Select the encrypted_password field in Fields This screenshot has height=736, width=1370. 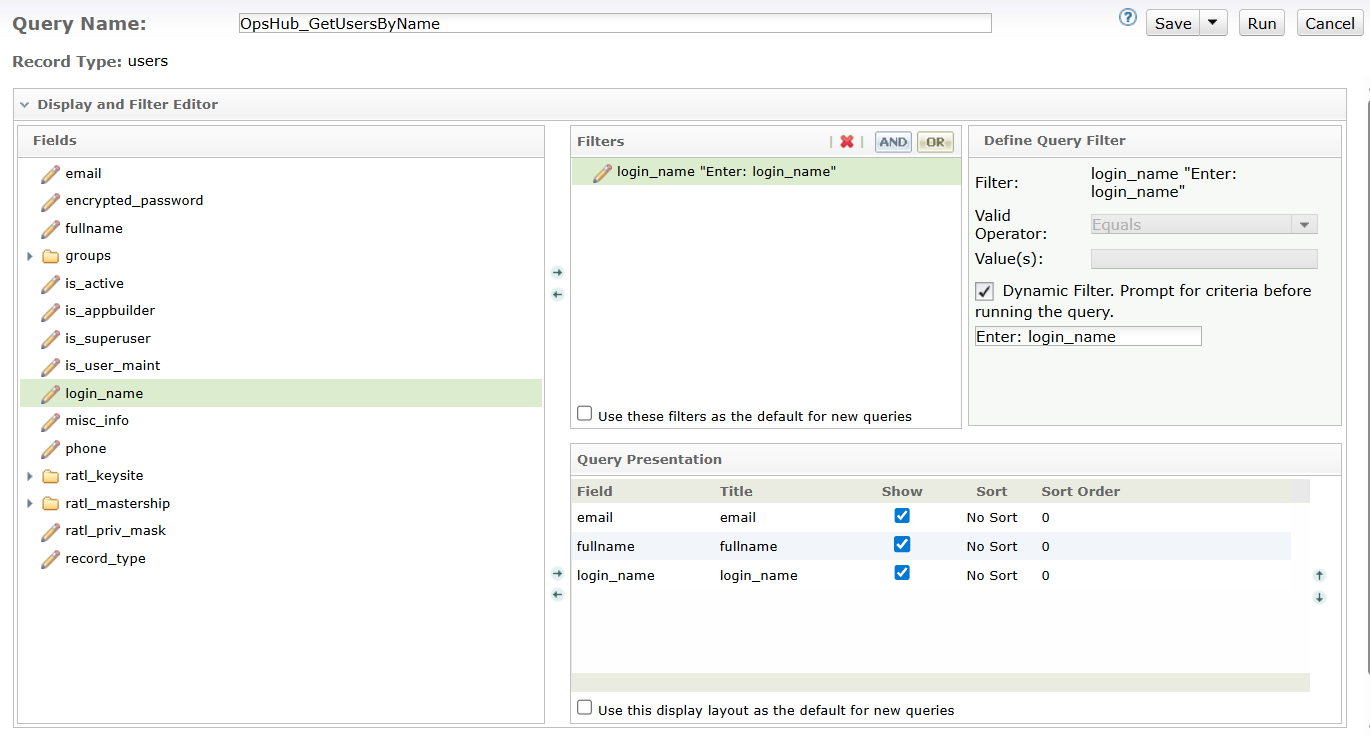click(x=134, y=201)
